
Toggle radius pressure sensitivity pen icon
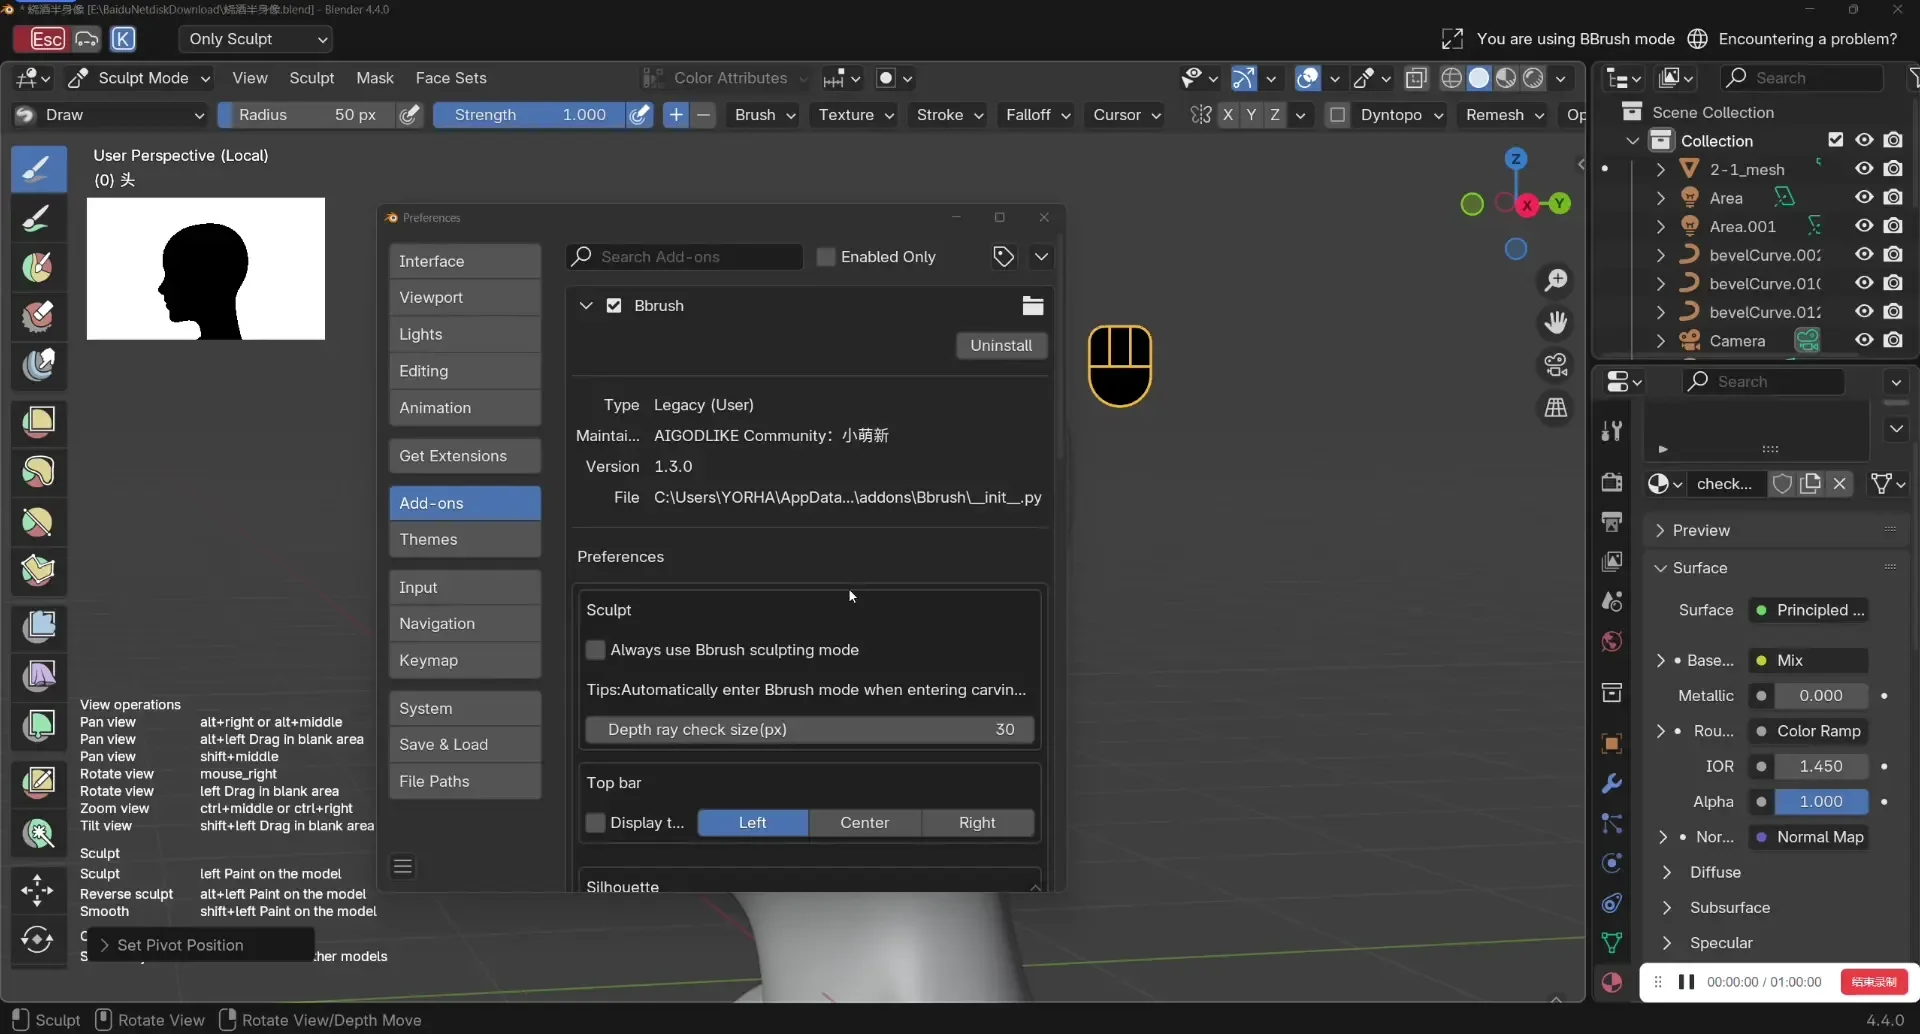coord(409,115)
